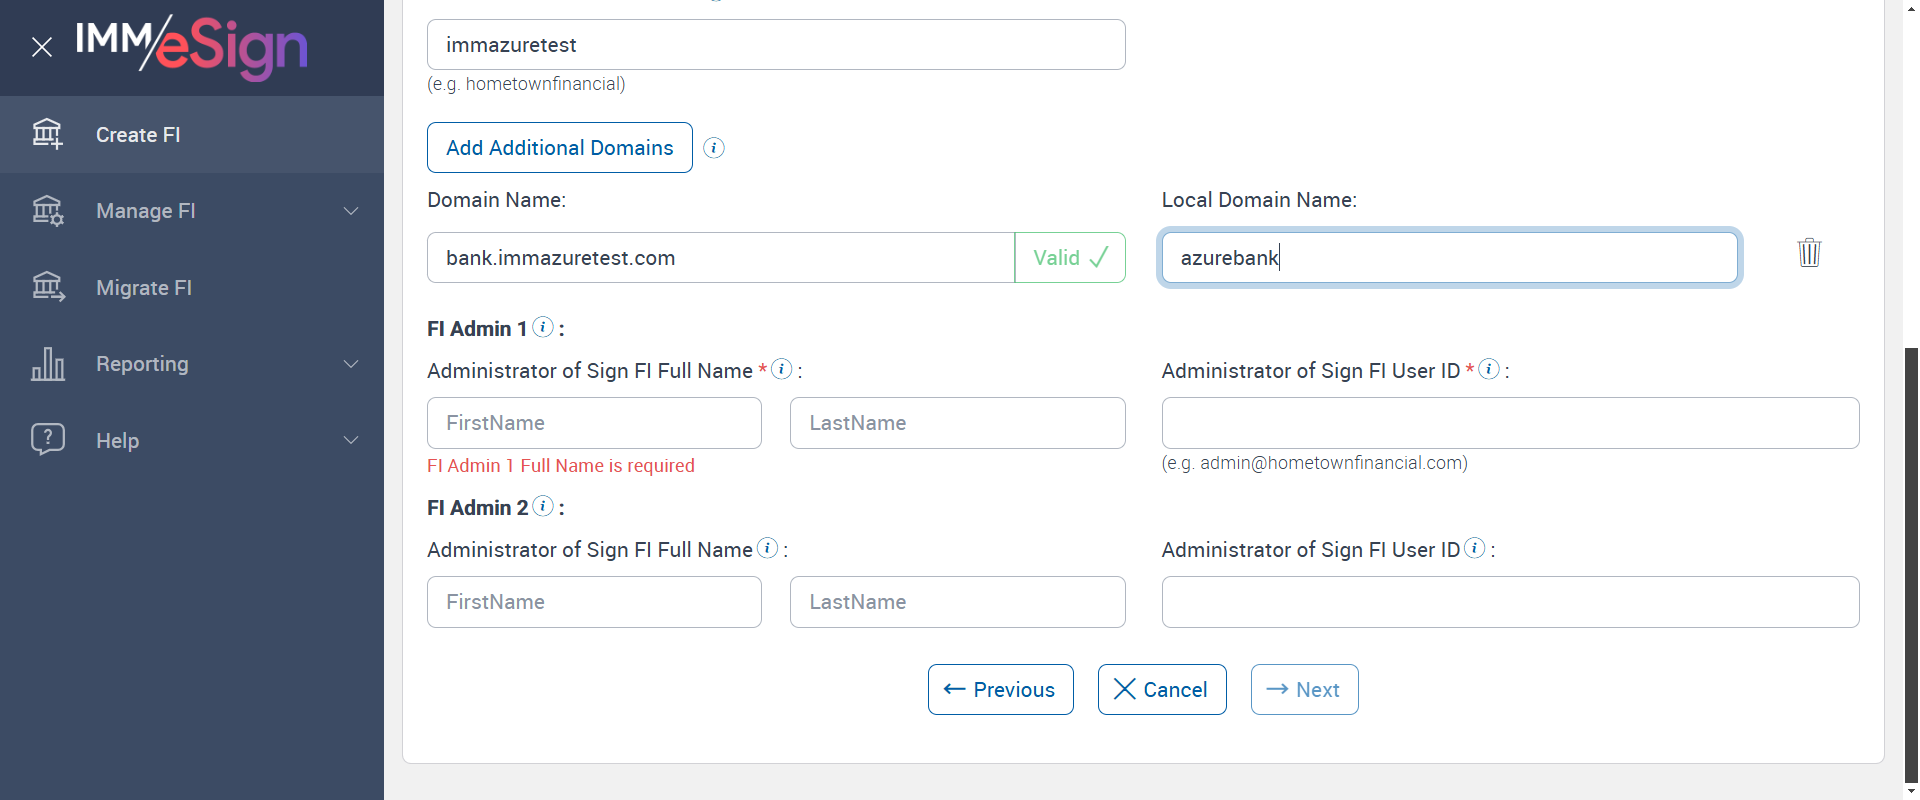Image resolution: width=1920 pixels, height=800 pixels.
Task: Click the Reporting bar chart icon
Action: tap(48, 364)
